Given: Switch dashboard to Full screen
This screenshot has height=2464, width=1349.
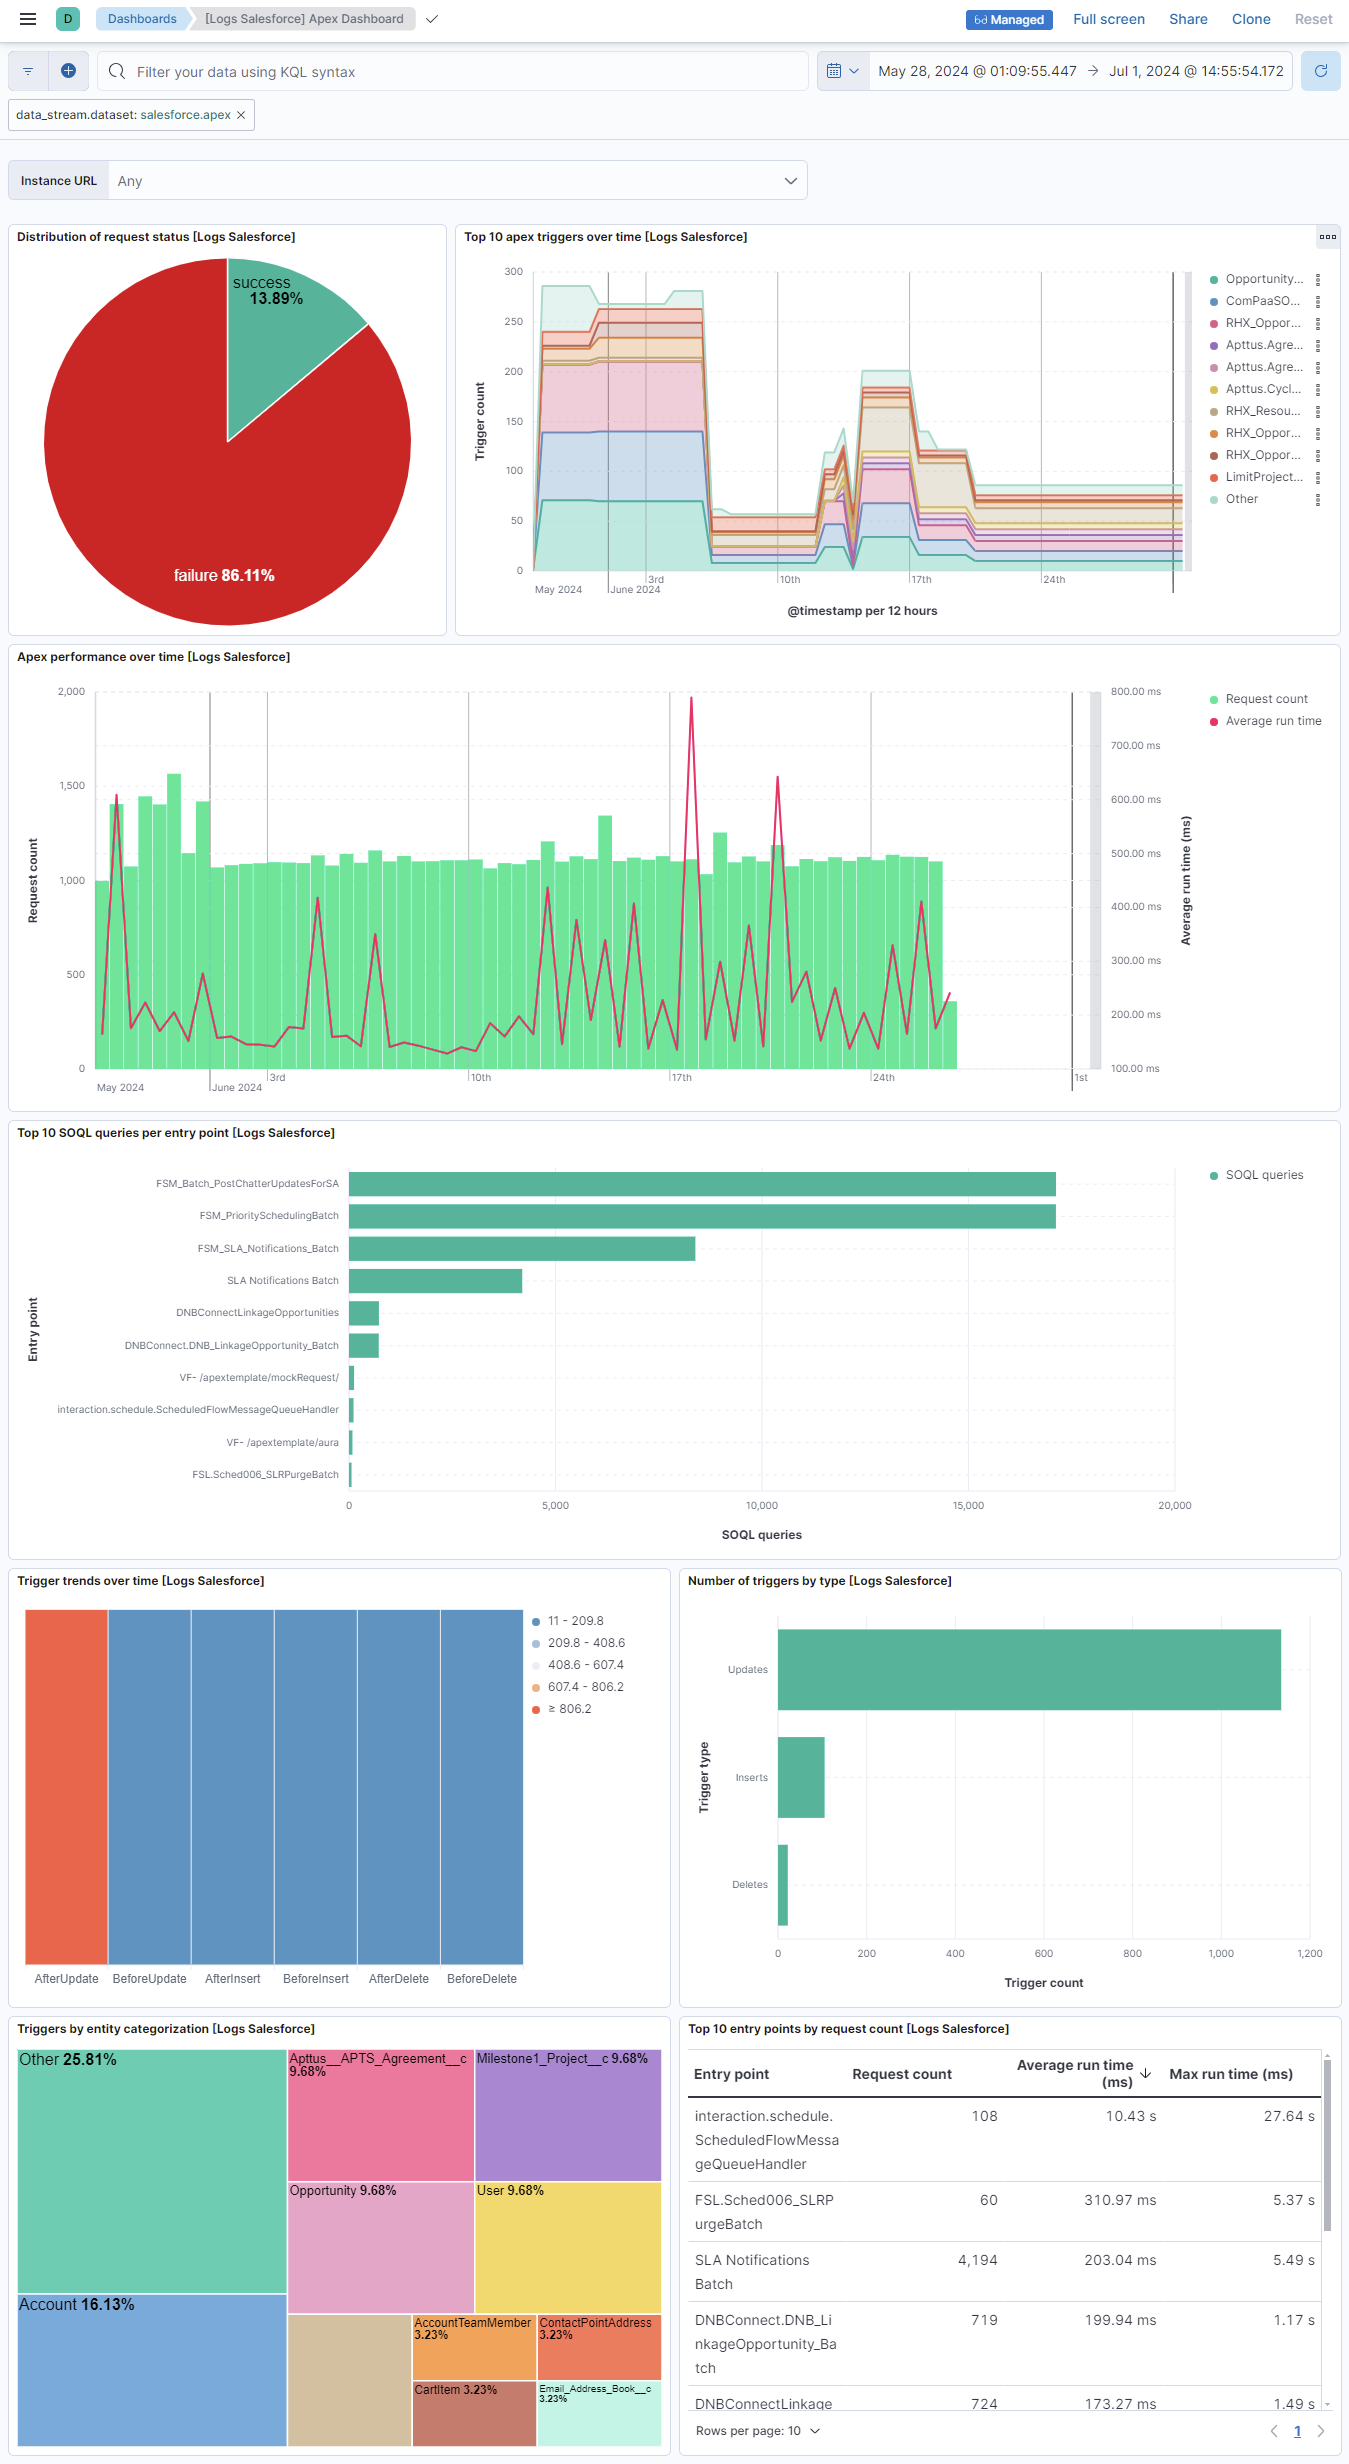Looking at the screenshot, I should [1108, 19].
